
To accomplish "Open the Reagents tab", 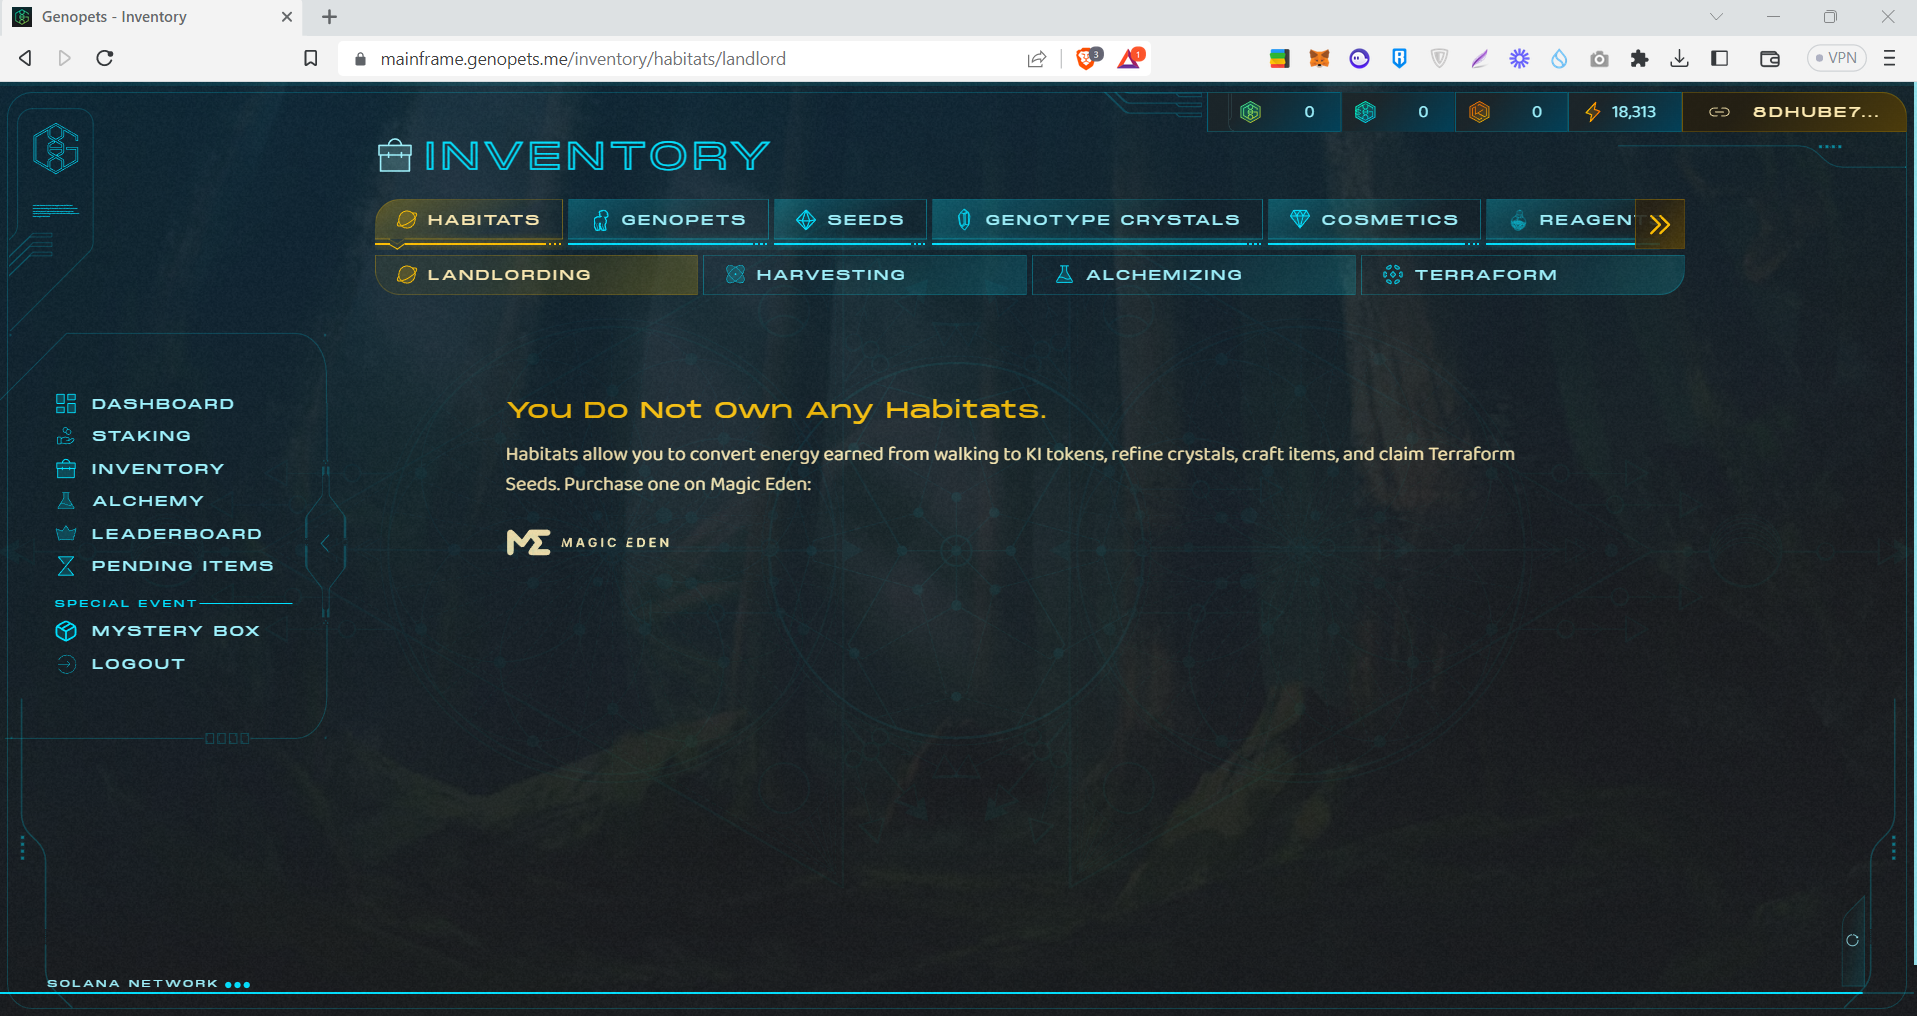I will (1561, 220).
